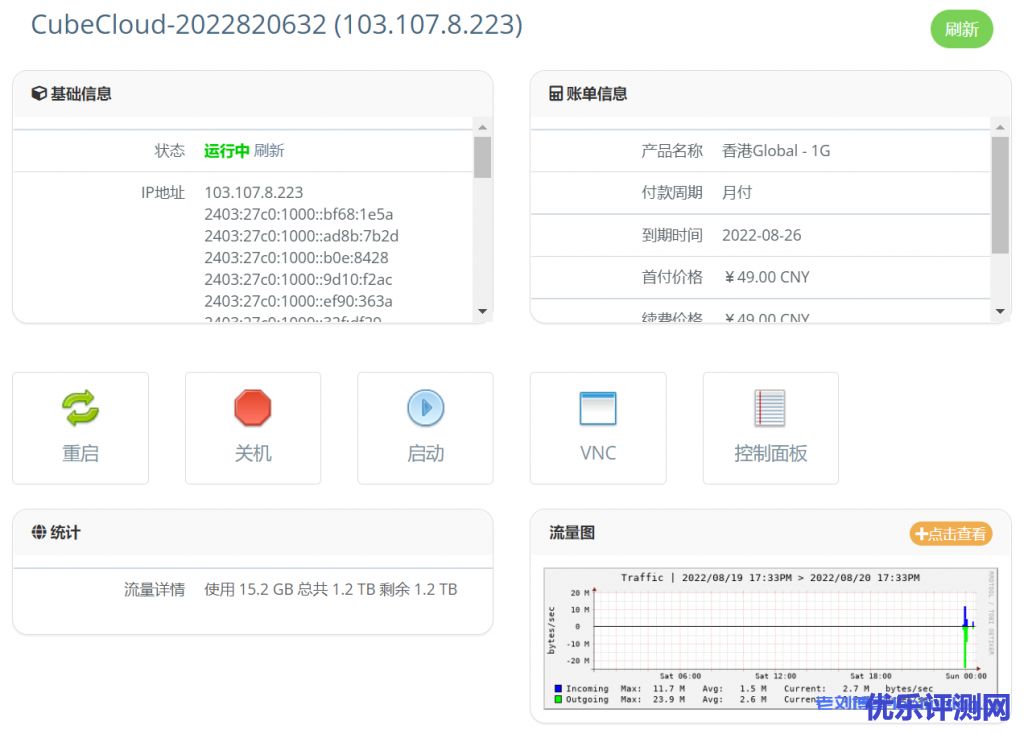Click IPv6 address 2403:27c0:1000::9d10:f2ac
Viewport: 1024px width, 734px height.
tap(298, 279)
